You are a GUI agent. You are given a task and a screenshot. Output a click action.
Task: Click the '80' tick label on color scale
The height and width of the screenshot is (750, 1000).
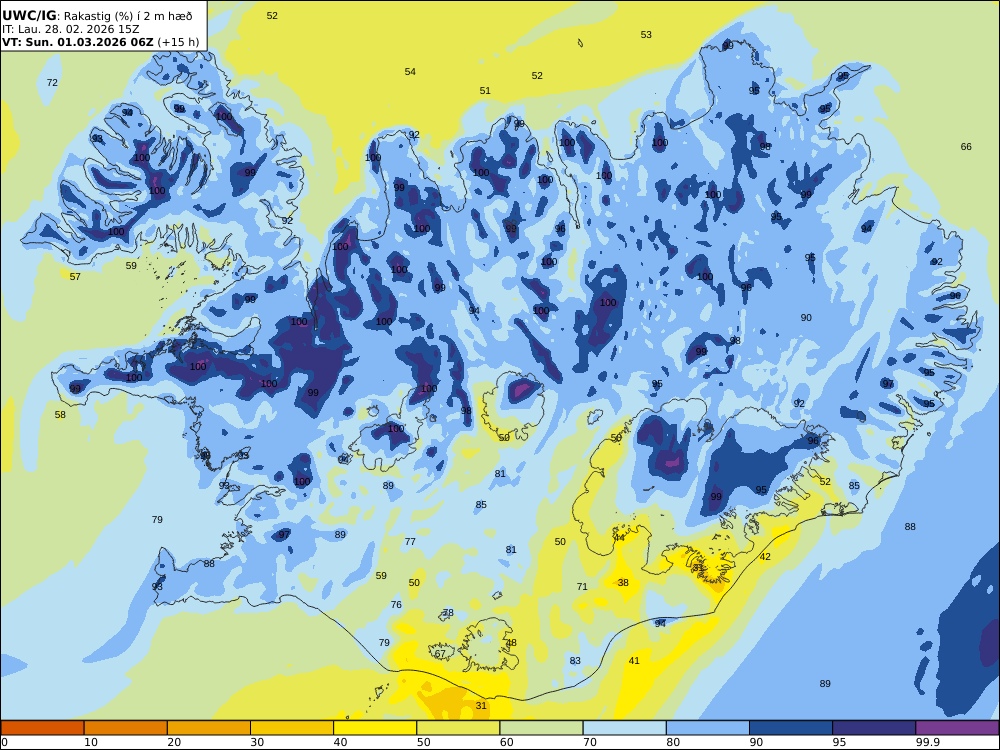[673, 742]
